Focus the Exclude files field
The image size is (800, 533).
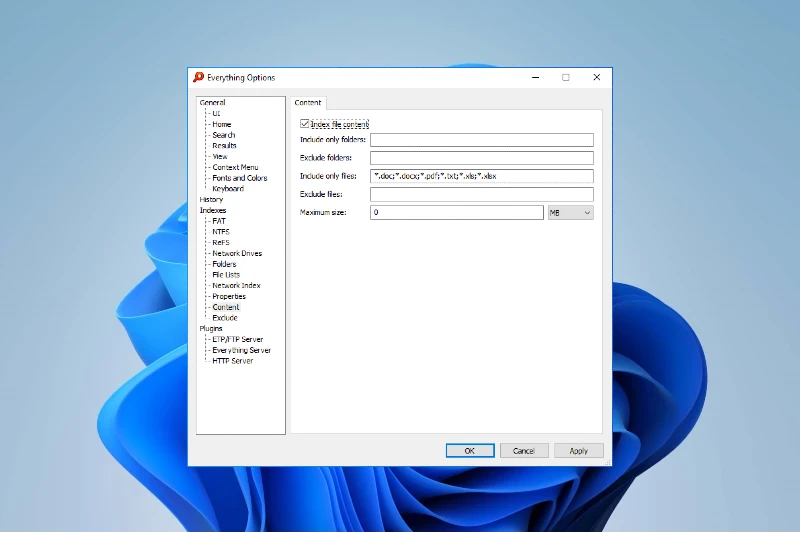click(482, 194)
